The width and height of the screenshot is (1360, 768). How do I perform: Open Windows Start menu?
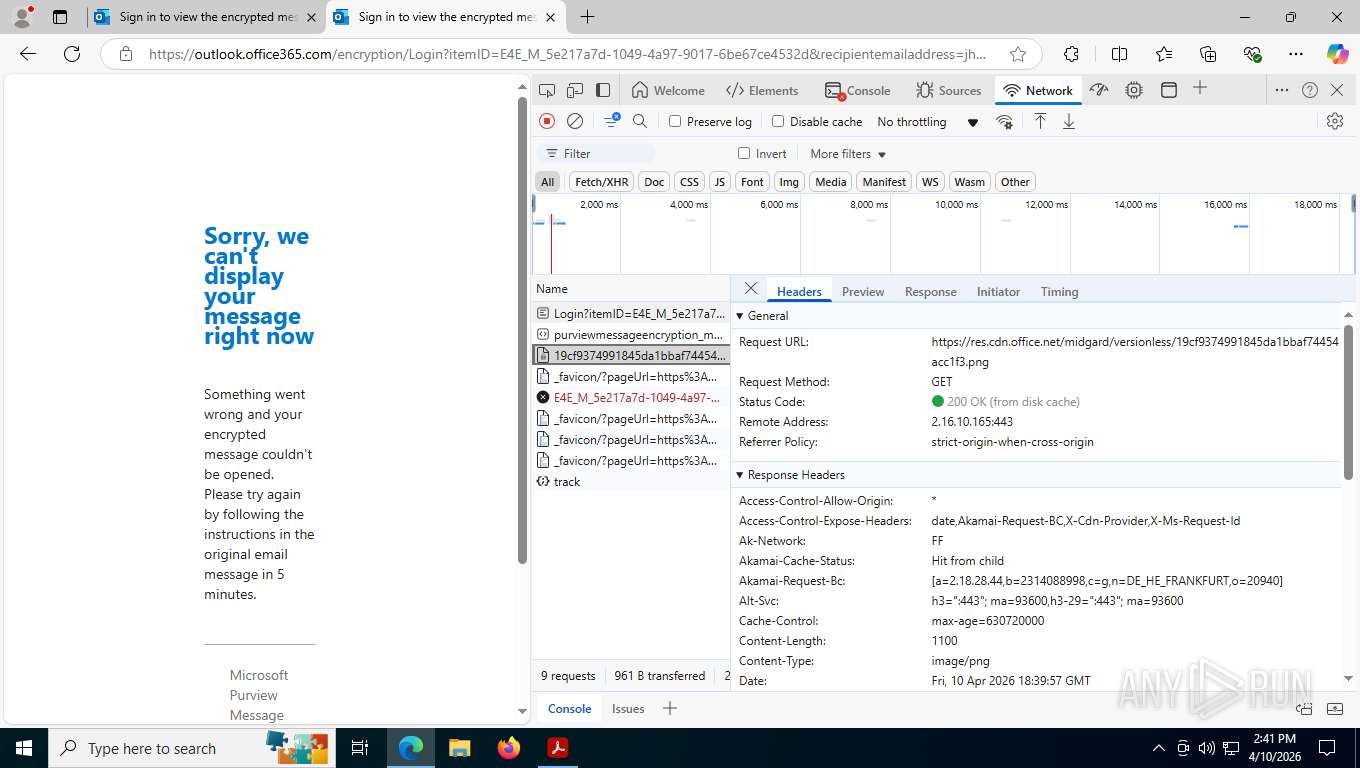(x=23, y=748)
